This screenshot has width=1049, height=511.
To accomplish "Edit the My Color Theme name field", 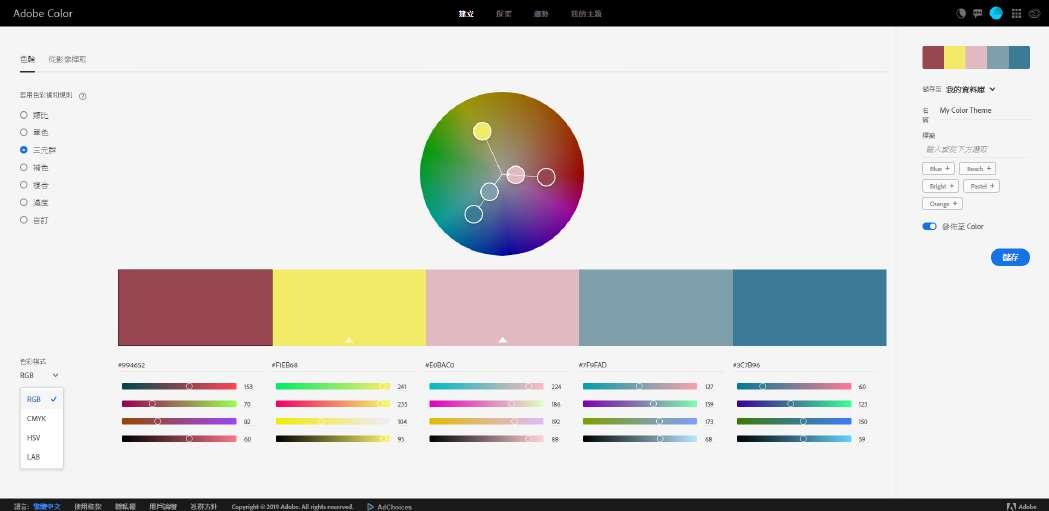I will 984,110.
